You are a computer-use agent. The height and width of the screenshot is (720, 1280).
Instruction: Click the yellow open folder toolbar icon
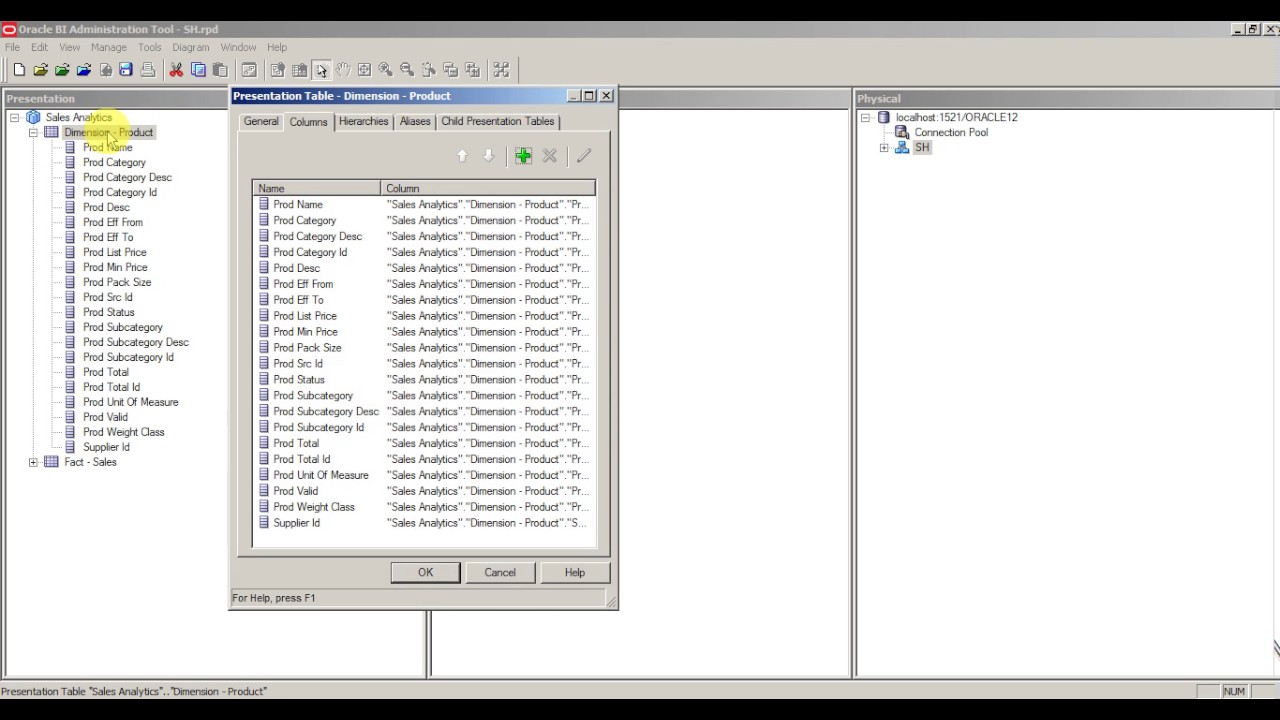click(x=41, y=70)
